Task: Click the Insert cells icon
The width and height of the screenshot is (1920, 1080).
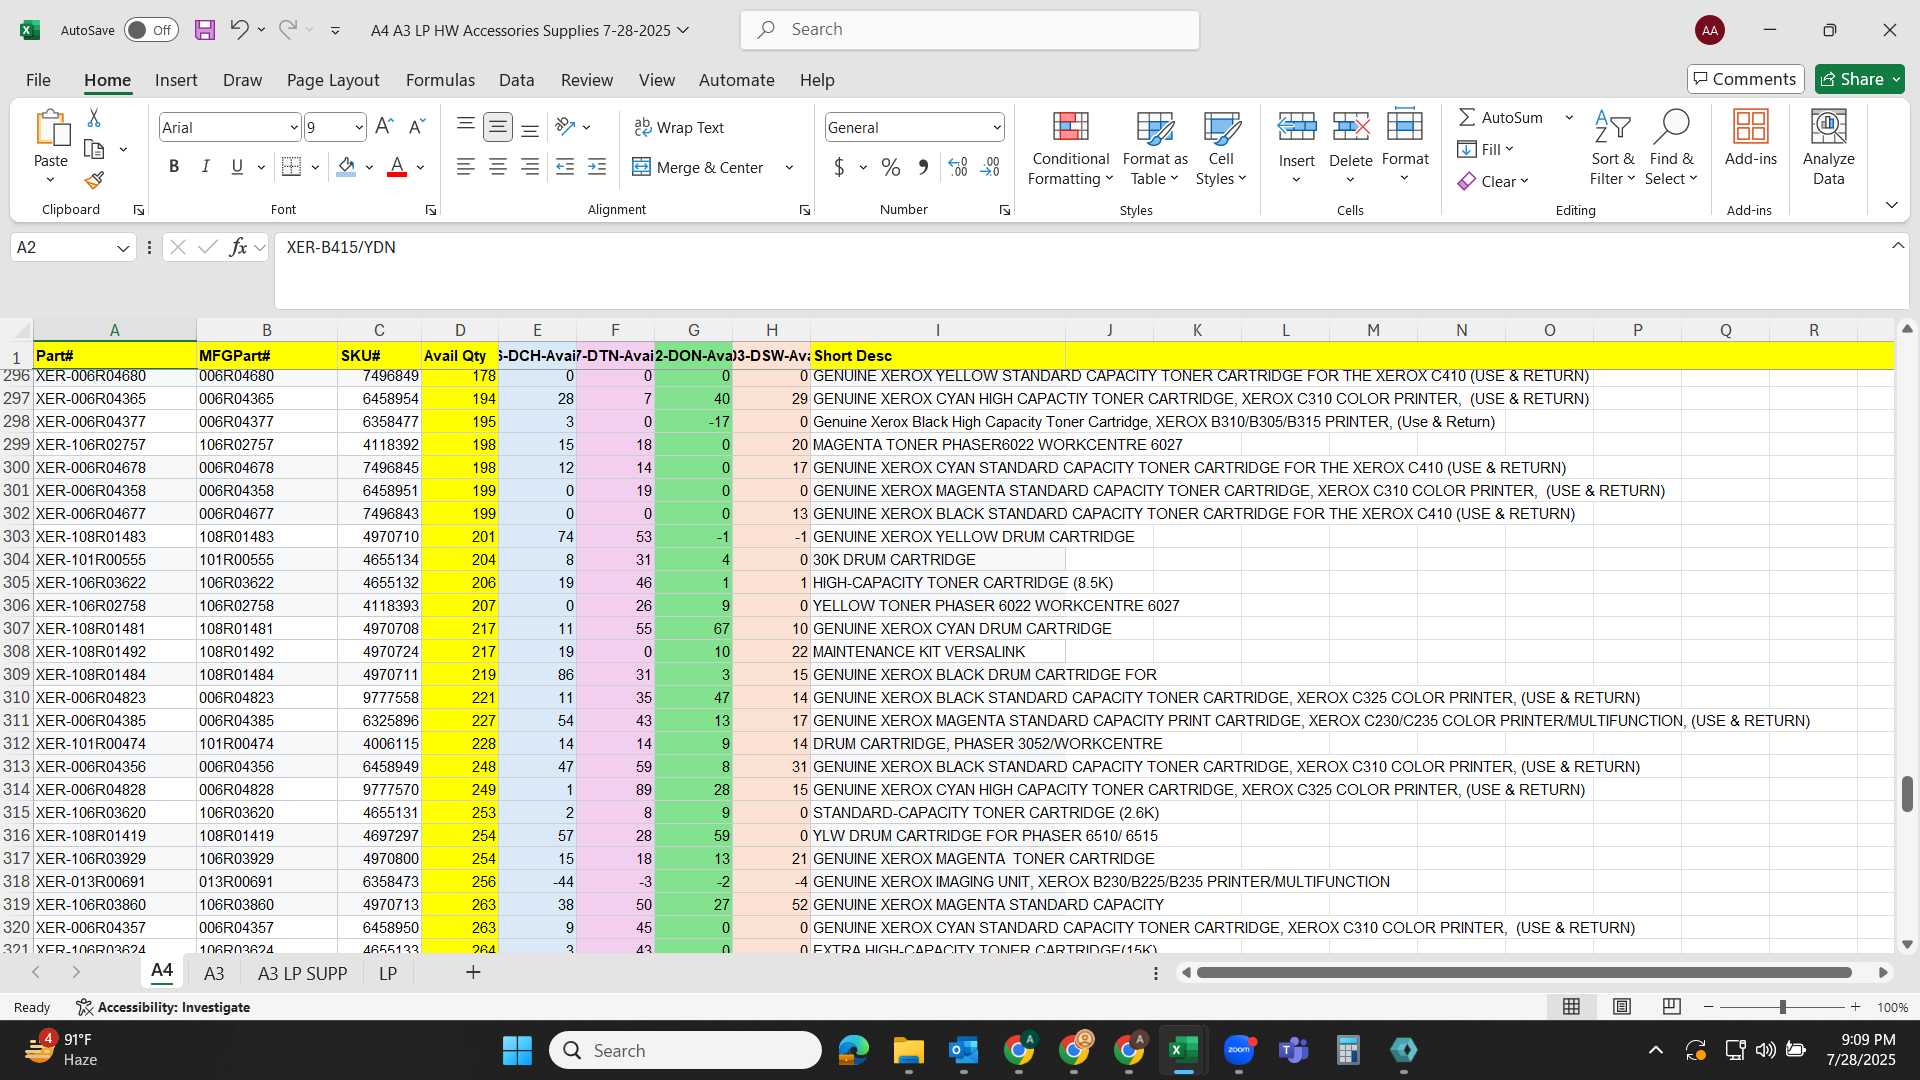Action: coord(1297,127)
